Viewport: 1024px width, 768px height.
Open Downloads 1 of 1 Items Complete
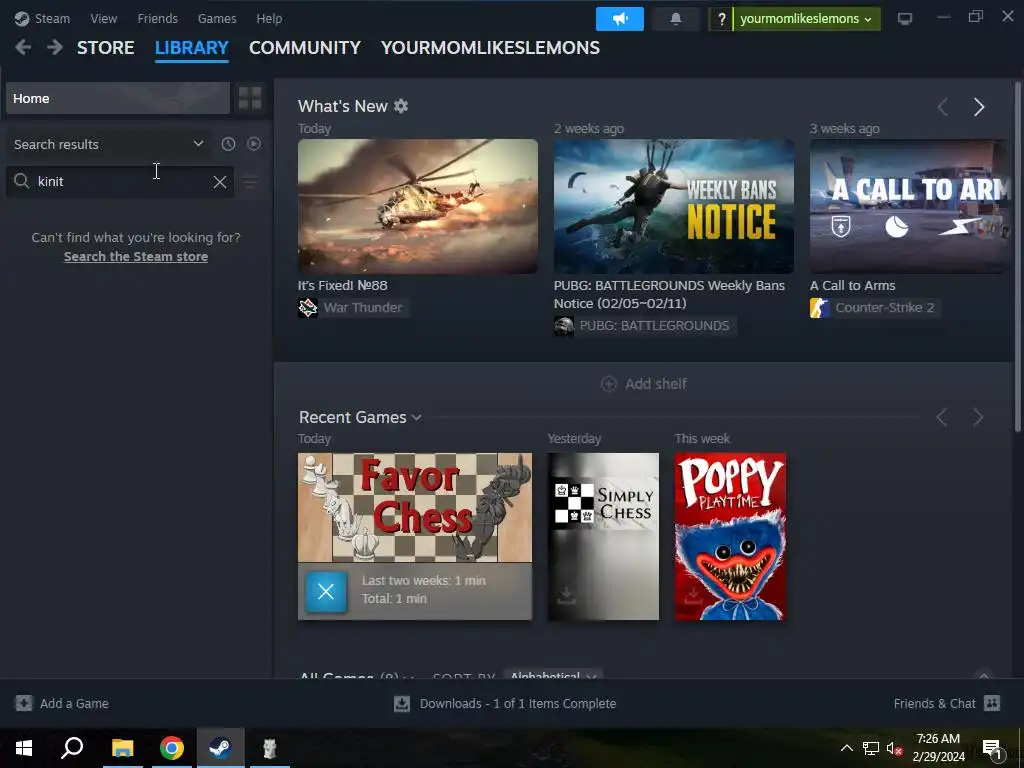point(518,703)
